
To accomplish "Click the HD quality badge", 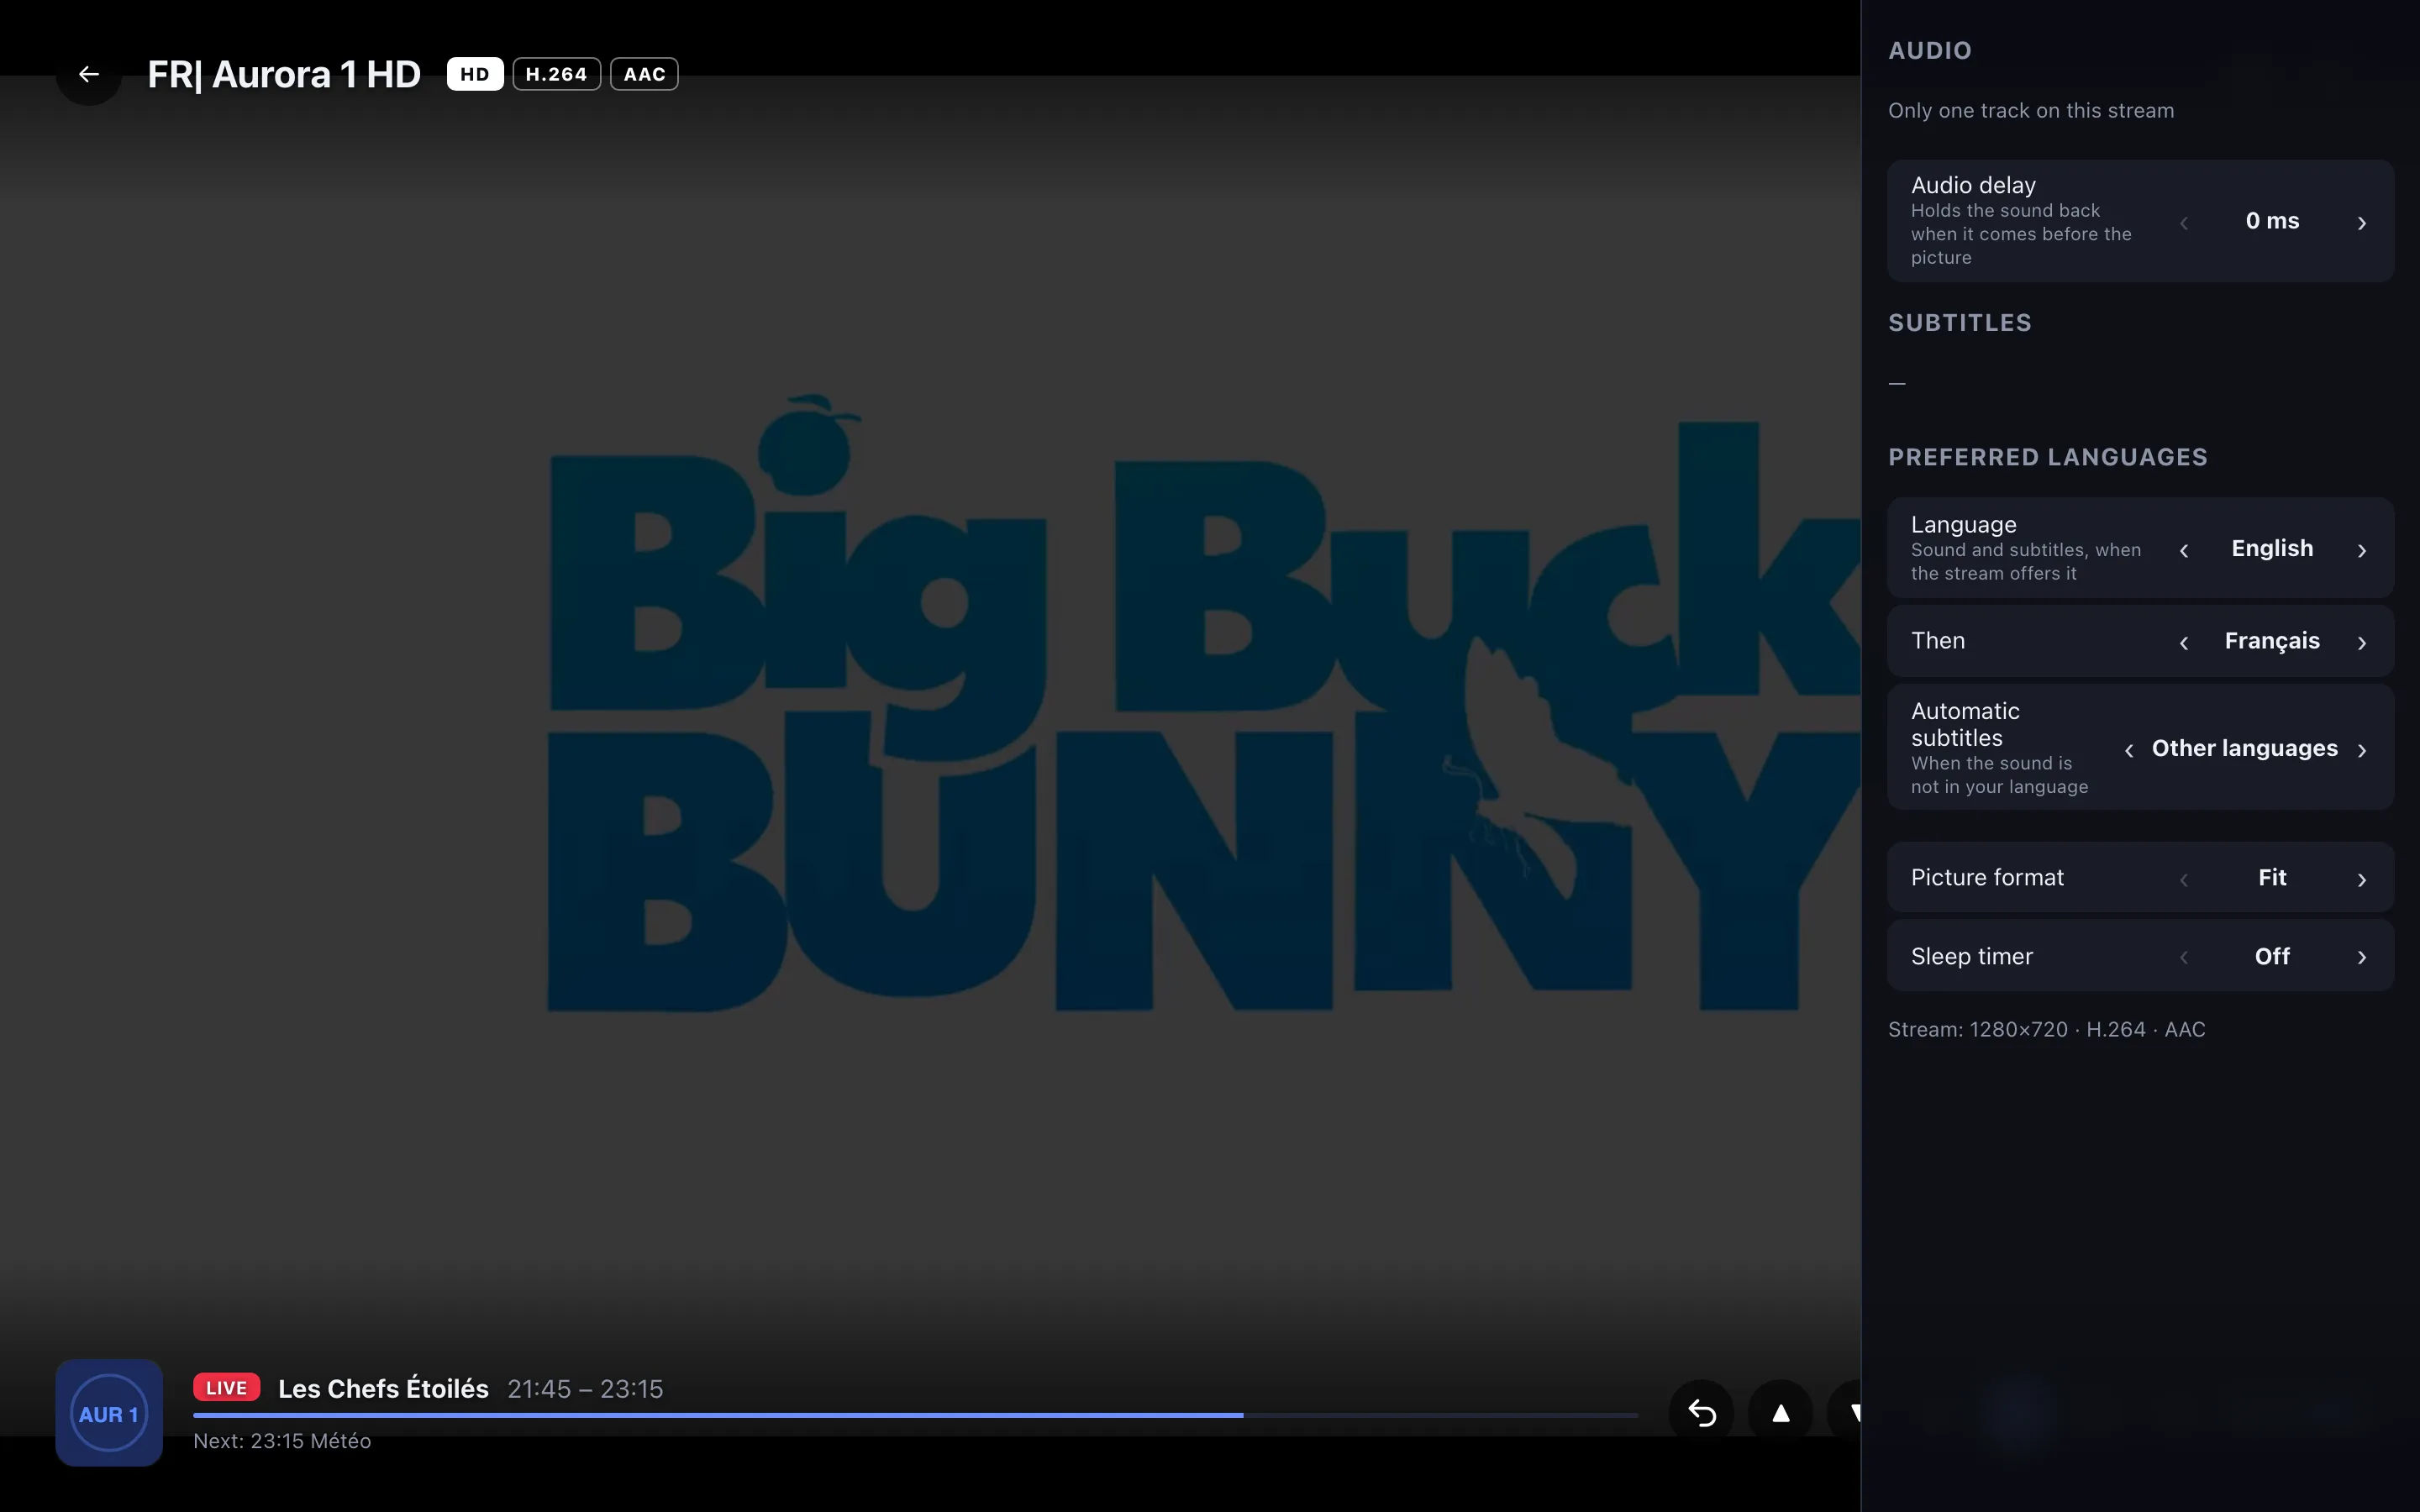I will click(x=474, y=74).
